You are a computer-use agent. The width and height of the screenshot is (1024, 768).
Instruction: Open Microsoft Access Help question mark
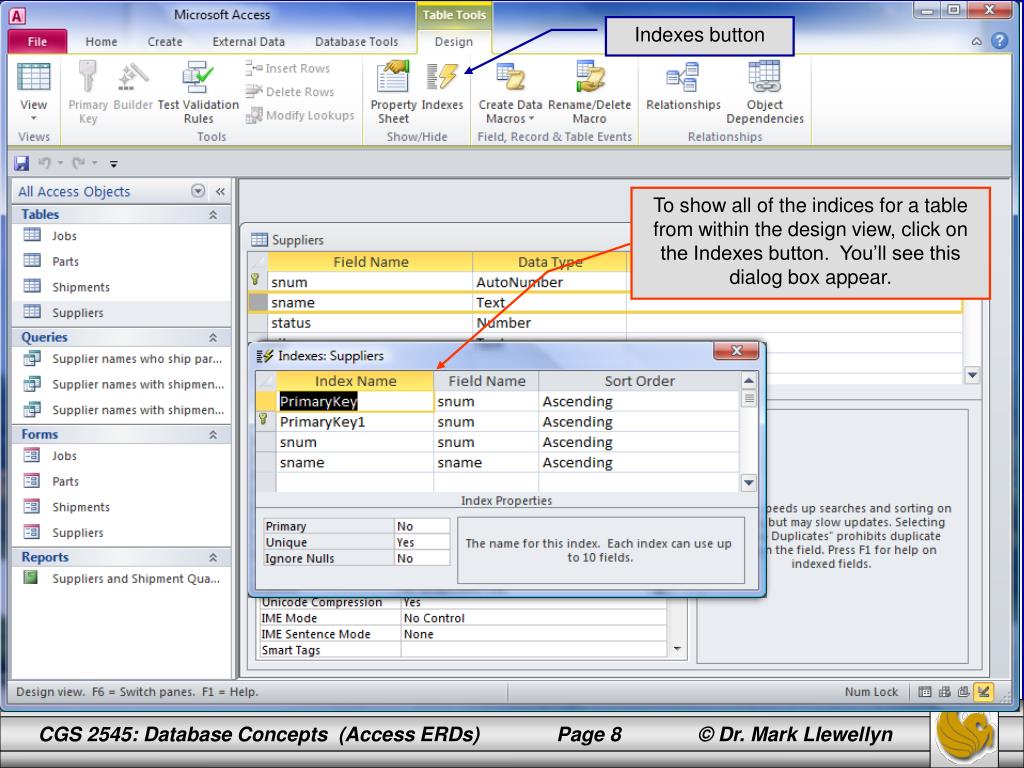point(999,41)
